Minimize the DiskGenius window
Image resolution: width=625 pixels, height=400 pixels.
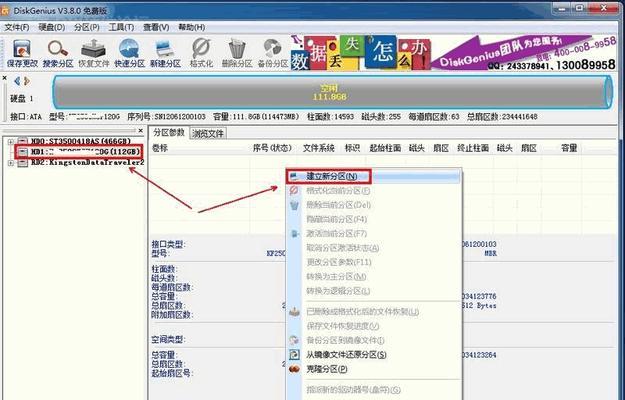tap(562, 8)
